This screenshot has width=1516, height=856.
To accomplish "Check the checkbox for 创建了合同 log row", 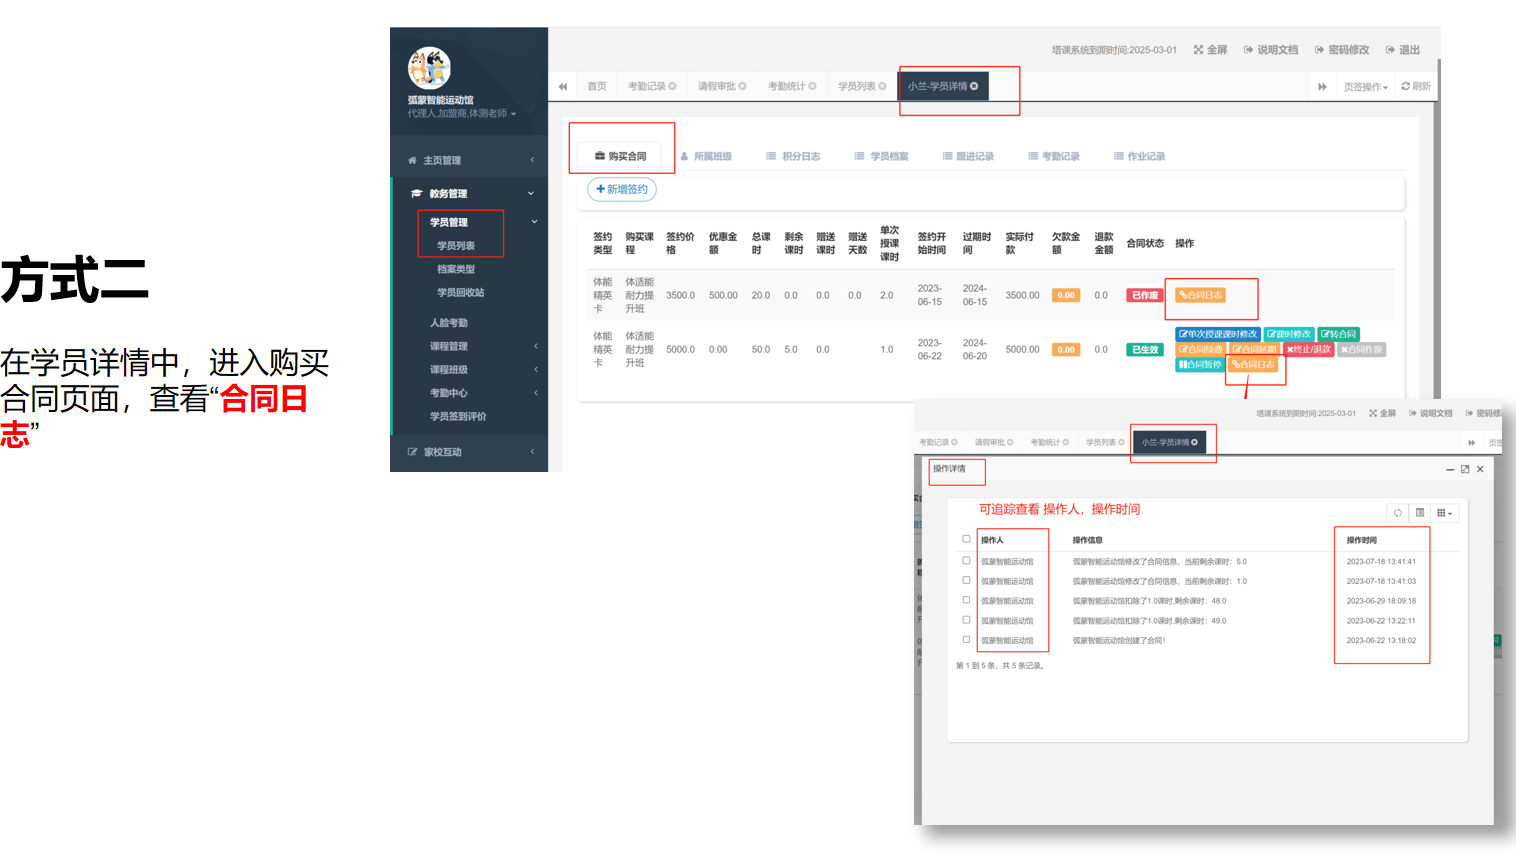I will 966,640.
